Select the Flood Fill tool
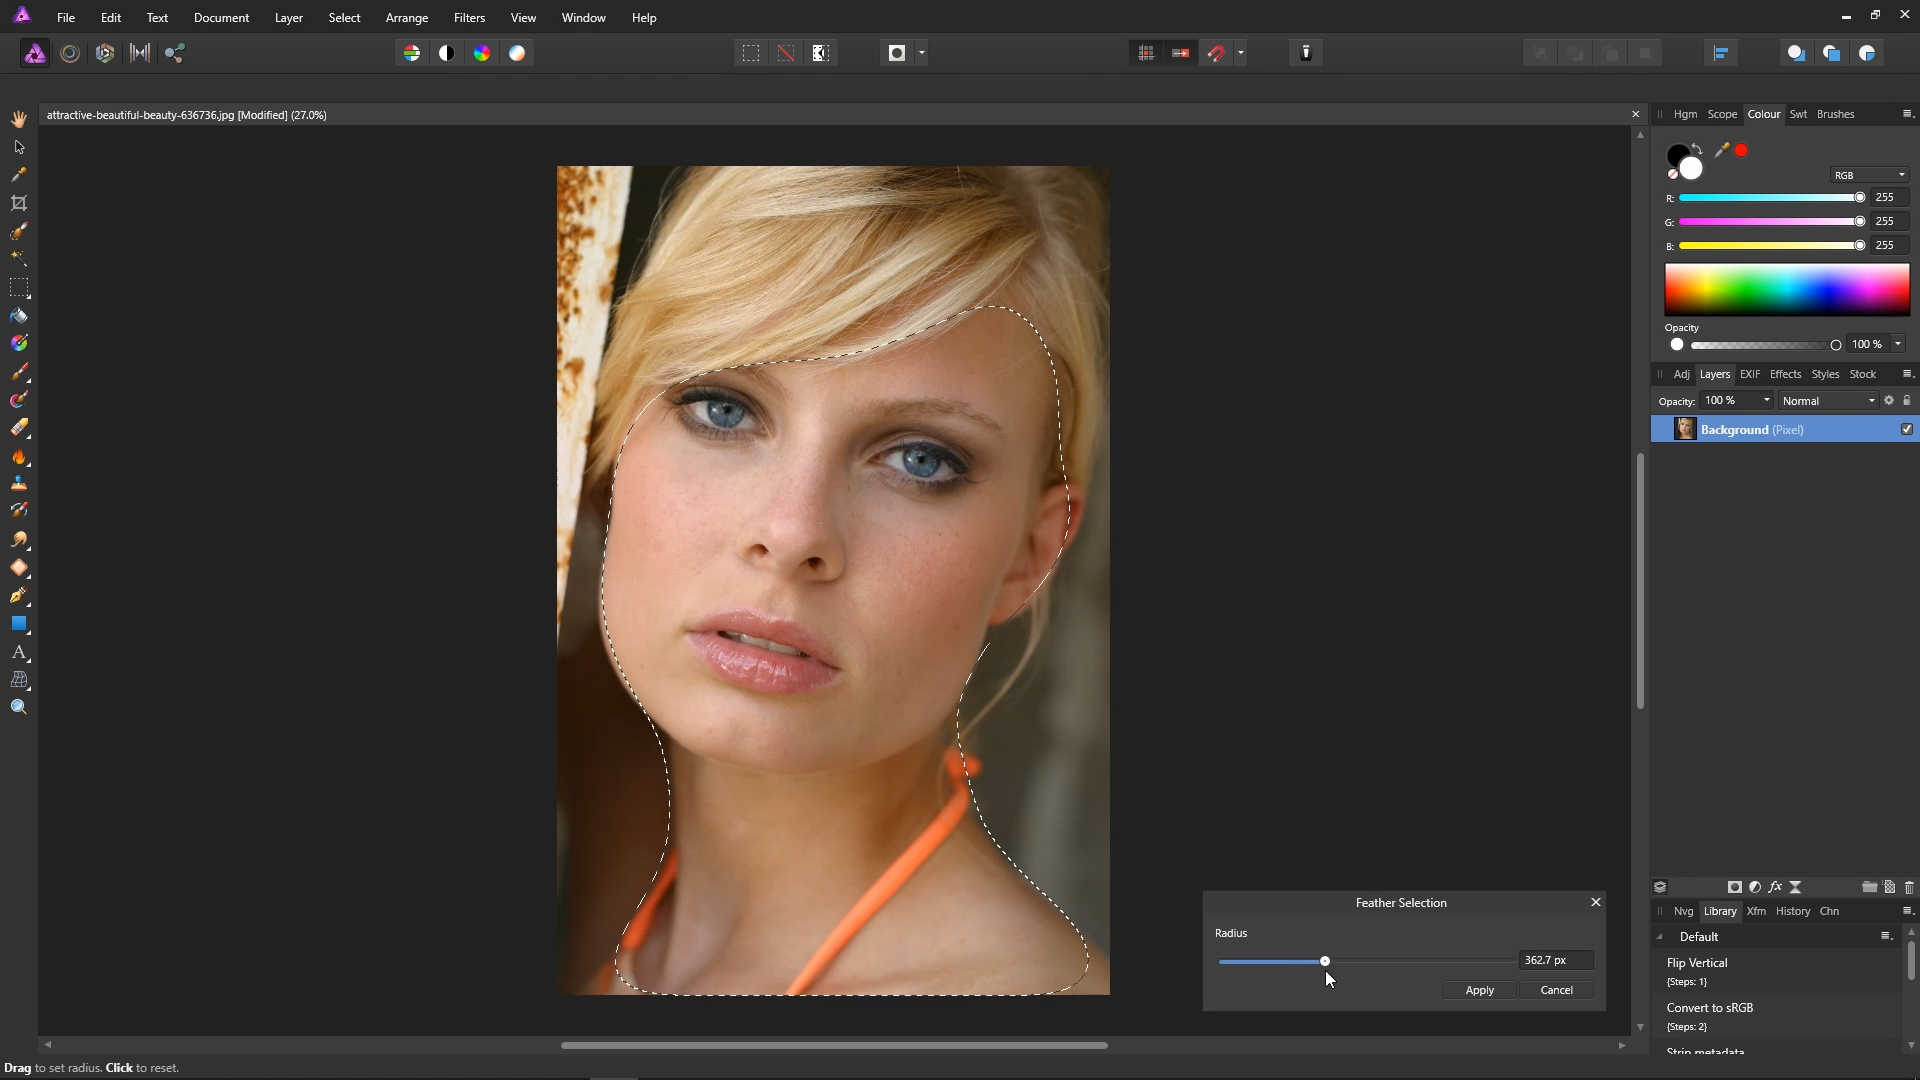1920x1080 pixels. (x=19, y=315)
